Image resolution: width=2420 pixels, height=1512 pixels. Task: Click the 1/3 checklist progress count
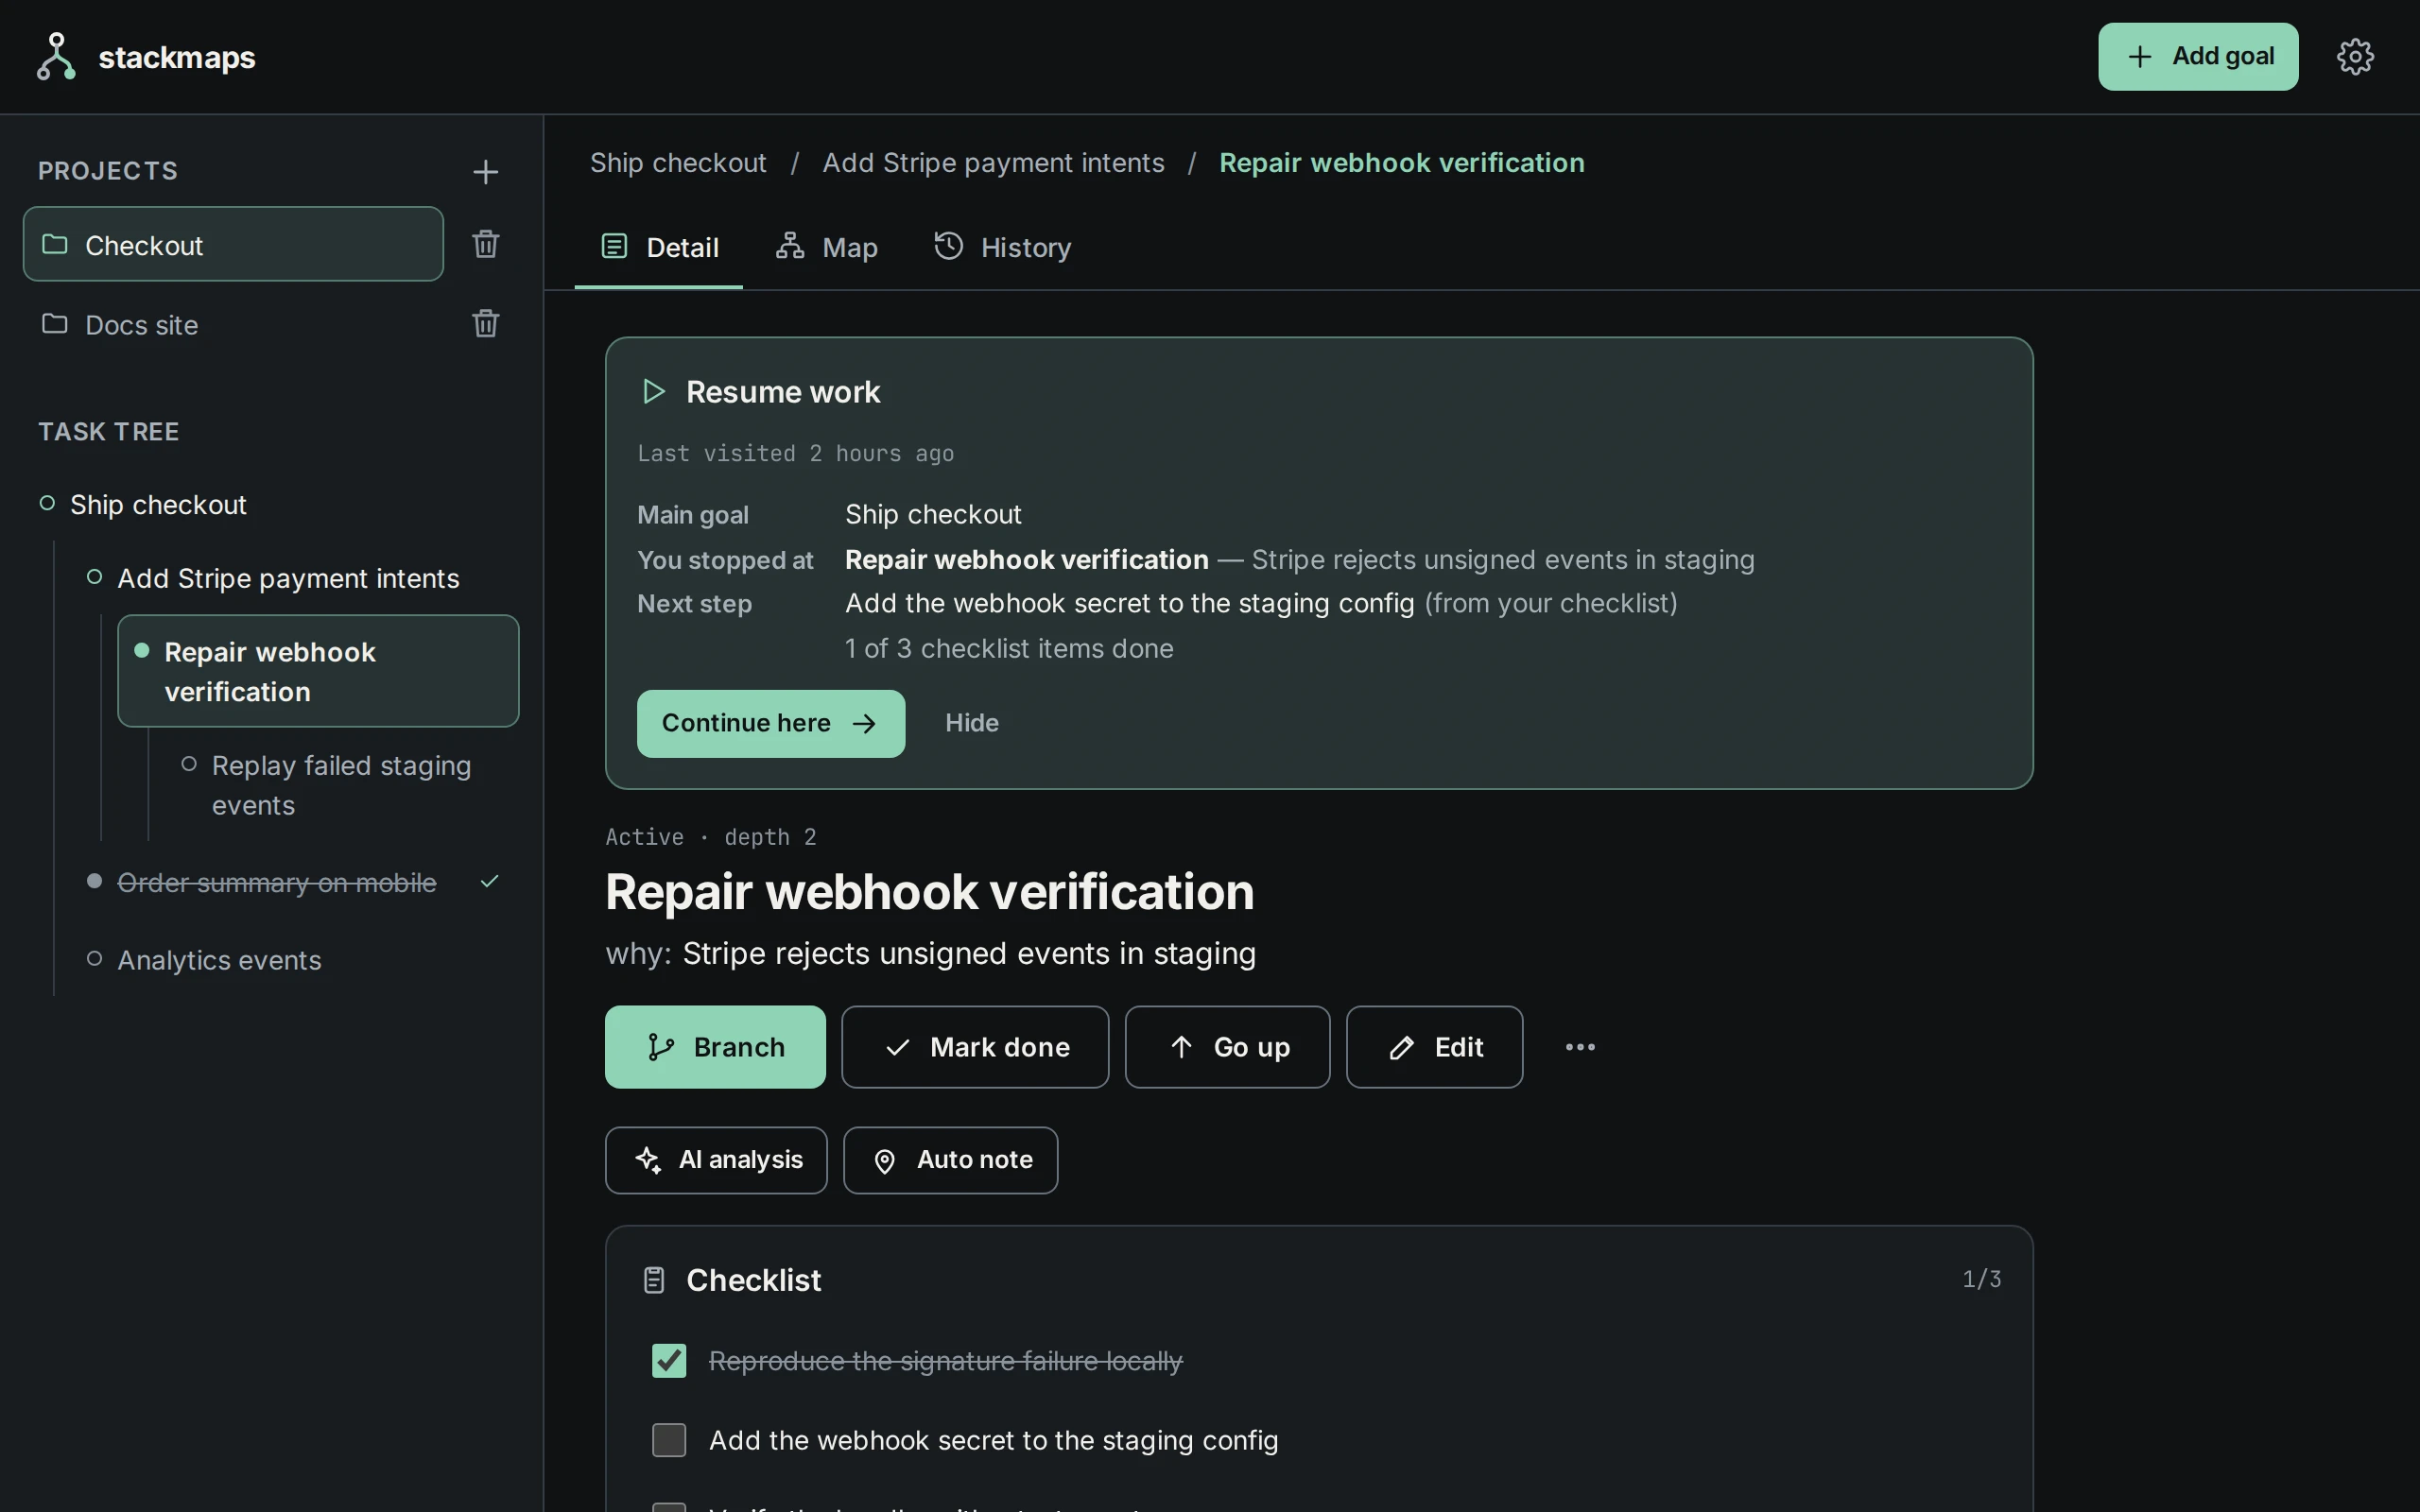(1981, 1280)
